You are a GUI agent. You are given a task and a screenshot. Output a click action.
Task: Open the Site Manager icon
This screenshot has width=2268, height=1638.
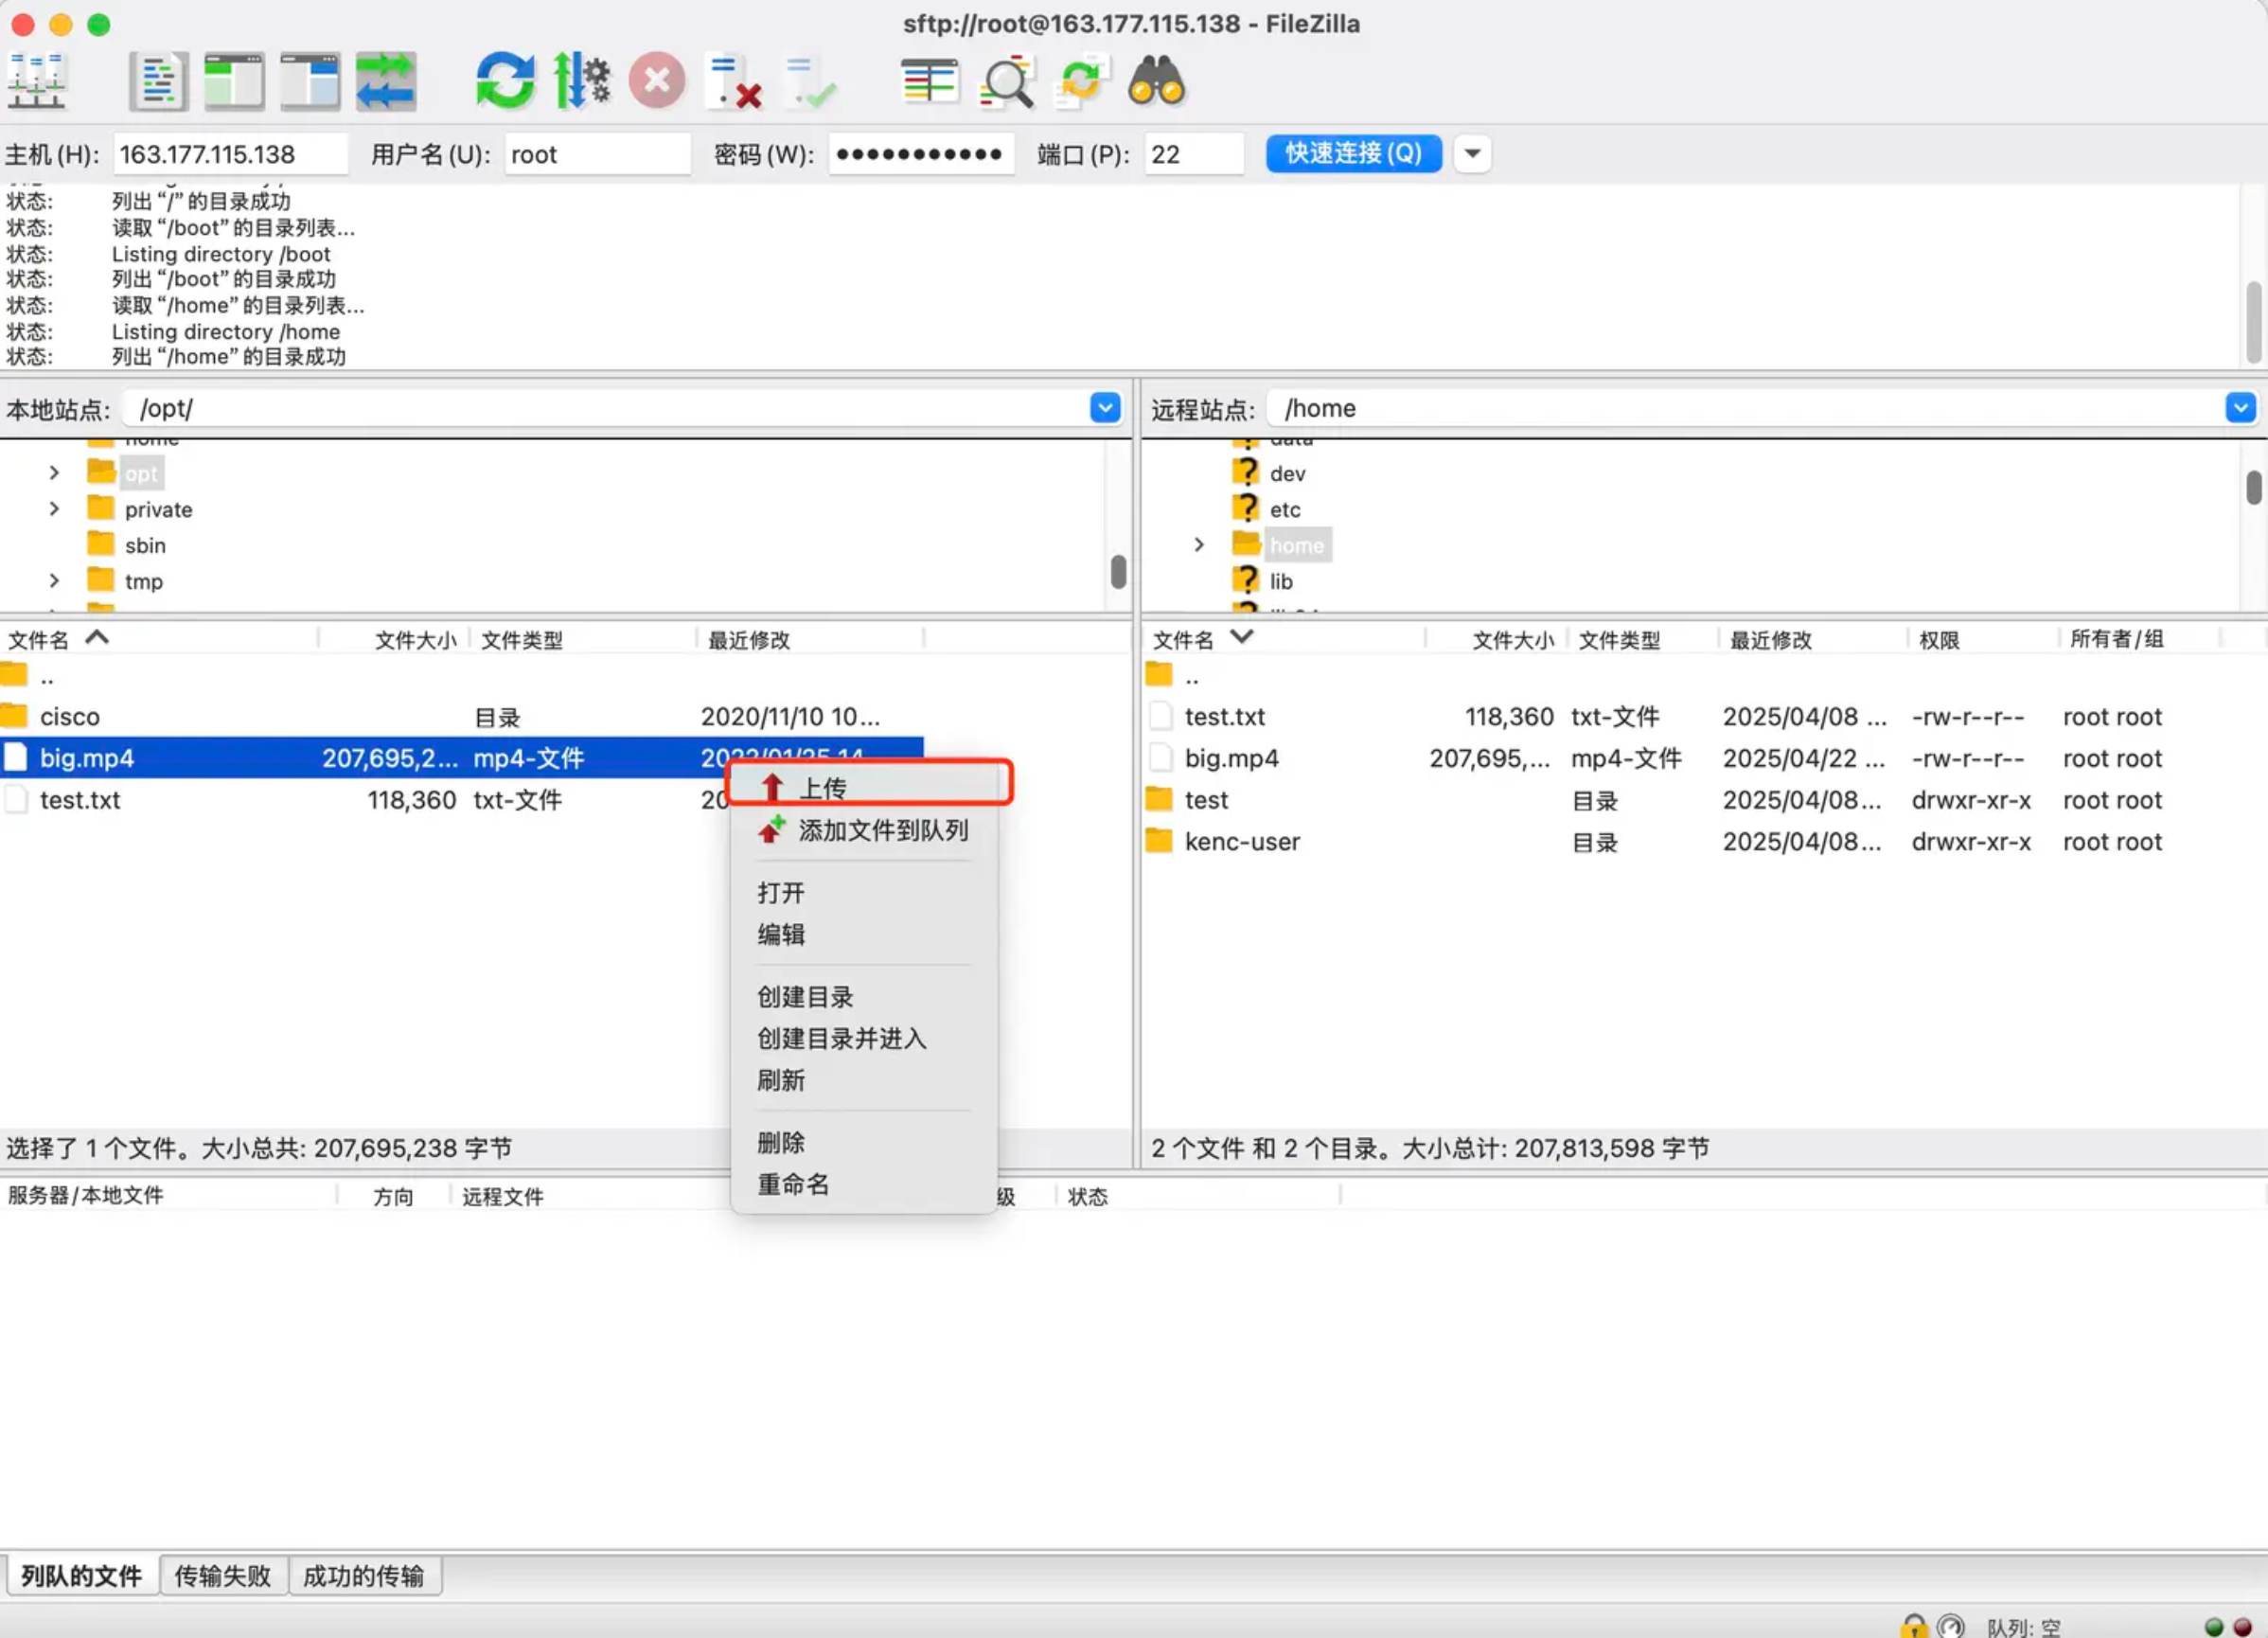(x=37, y=81)
